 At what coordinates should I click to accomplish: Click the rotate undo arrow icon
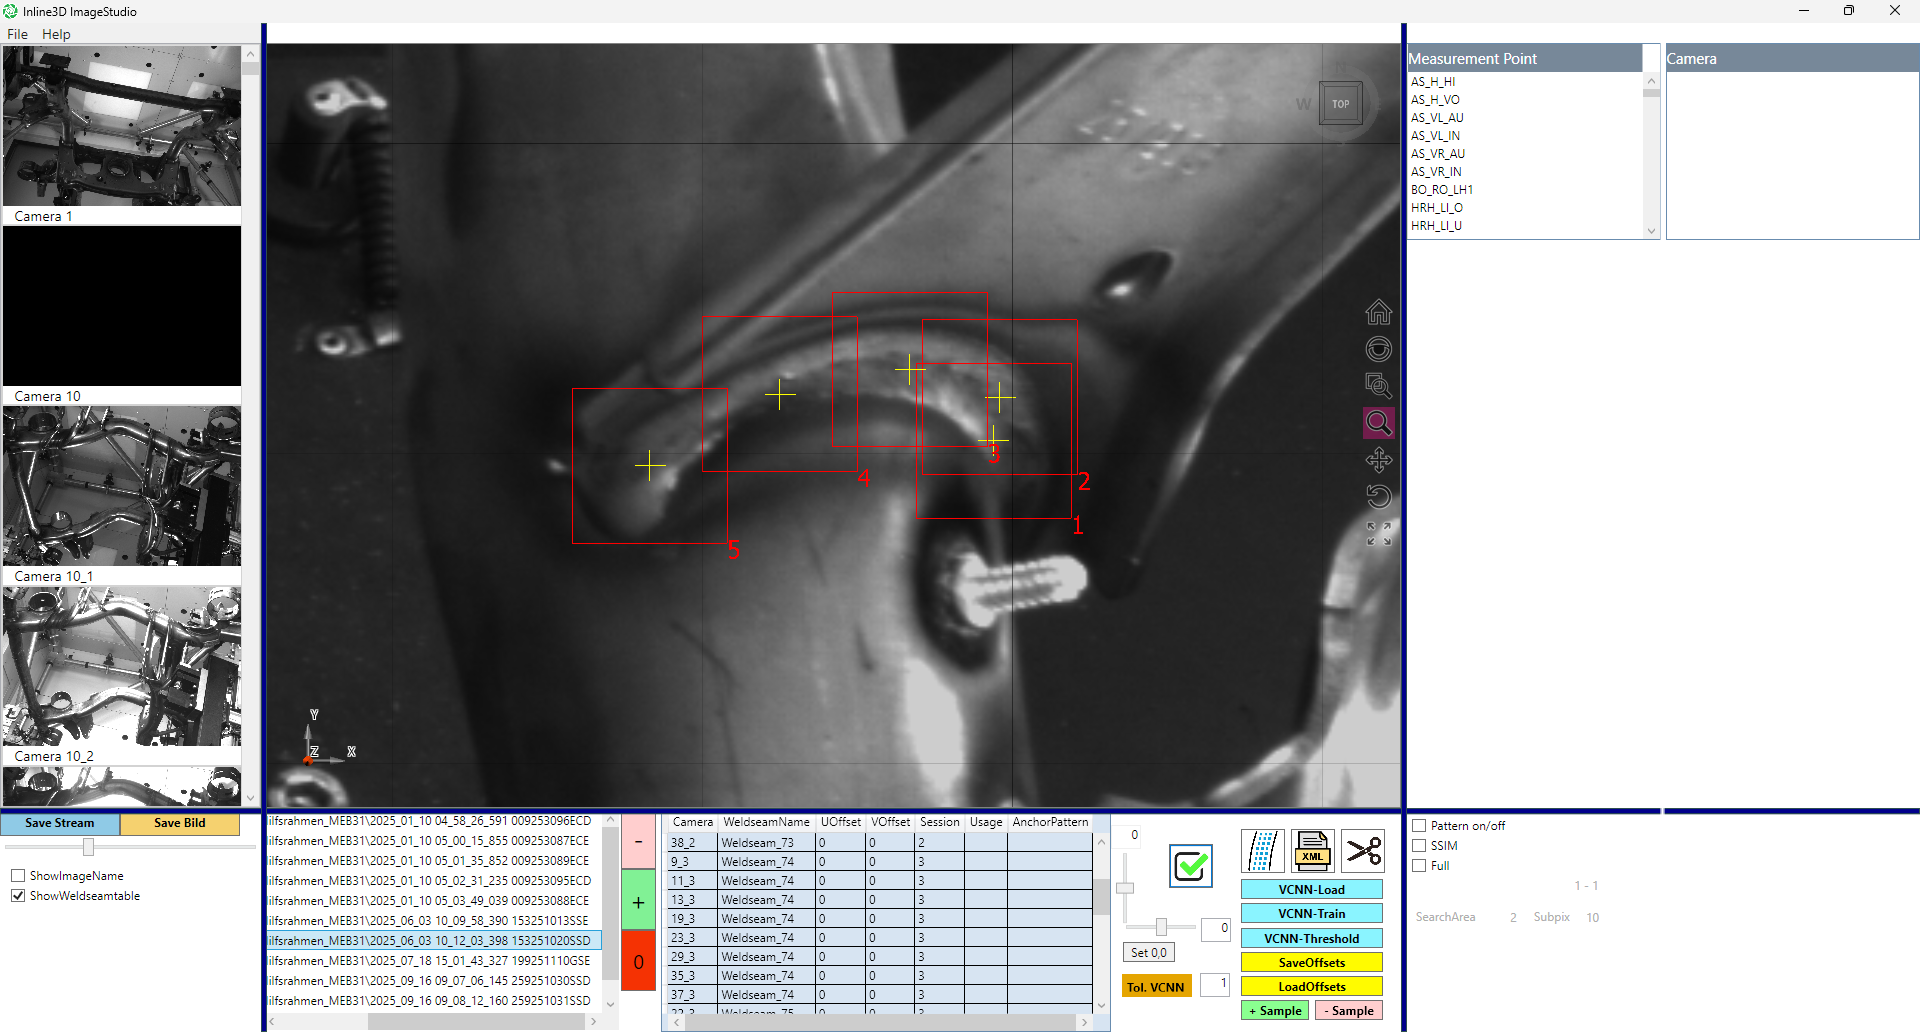click(1378, 497)
